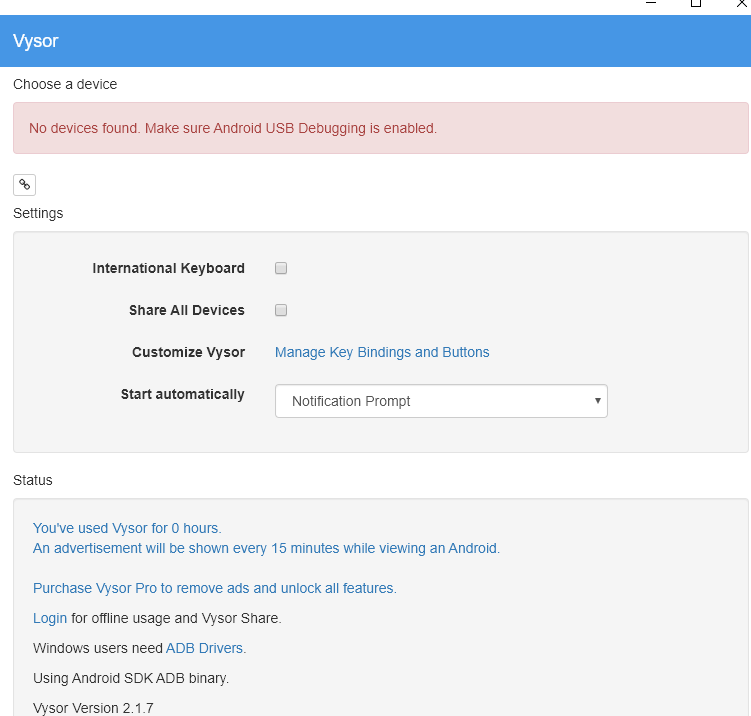Click the advertisement every 15 minutes link
751x716 pixels.
[x=266, y=548]
